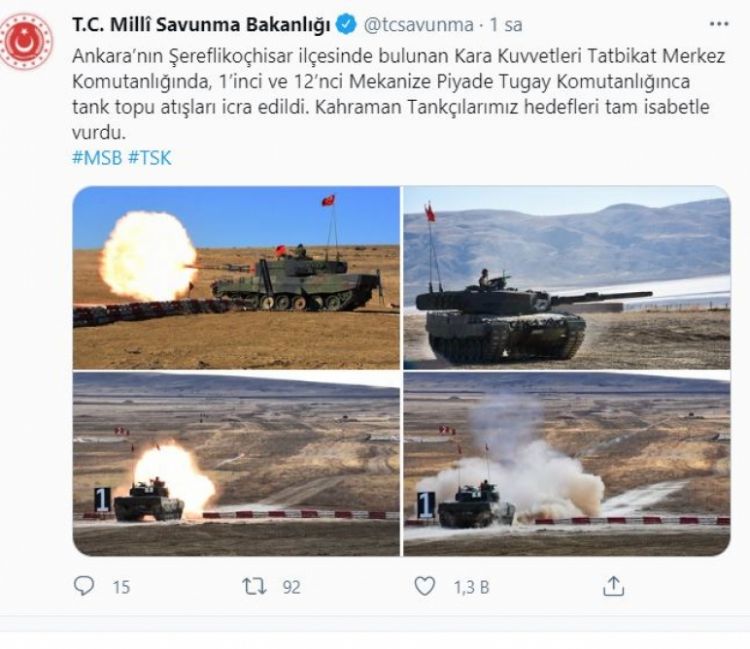750x649 pixels.
Task: Click the retweet count 92
Action: click(291, 587)
